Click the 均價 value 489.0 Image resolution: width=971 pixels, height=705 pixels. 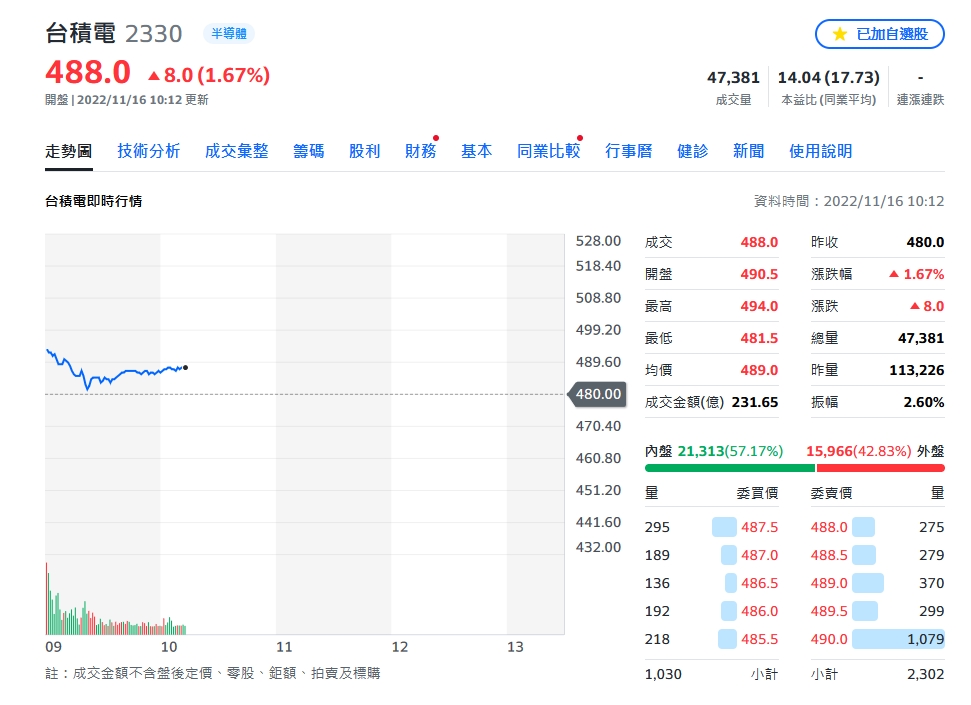(759, 370)
